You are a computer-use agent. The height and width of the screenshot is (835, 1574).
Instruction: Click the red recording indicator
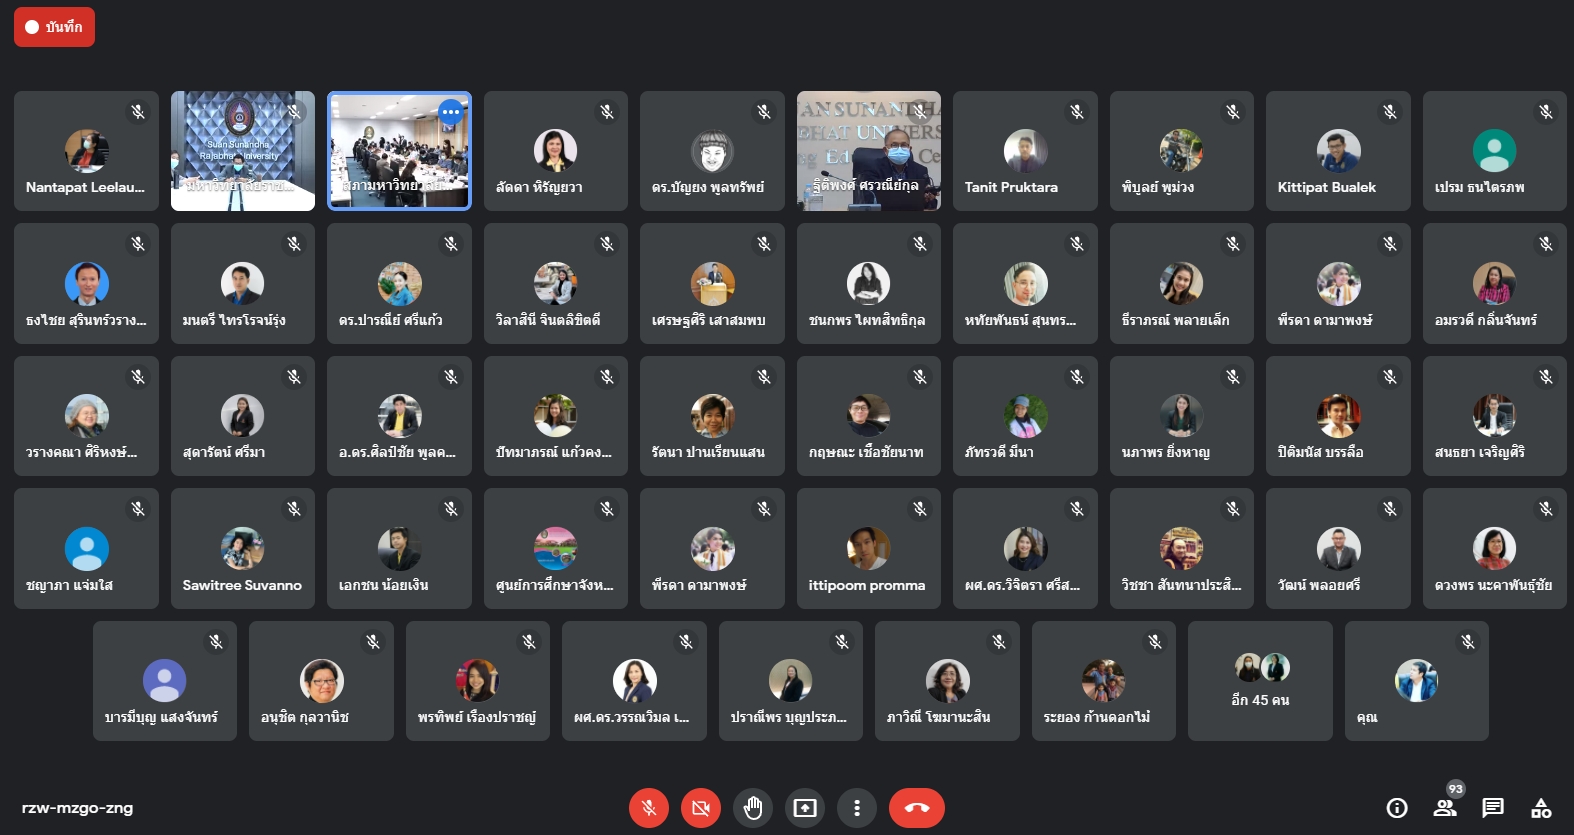pos(54,27)
